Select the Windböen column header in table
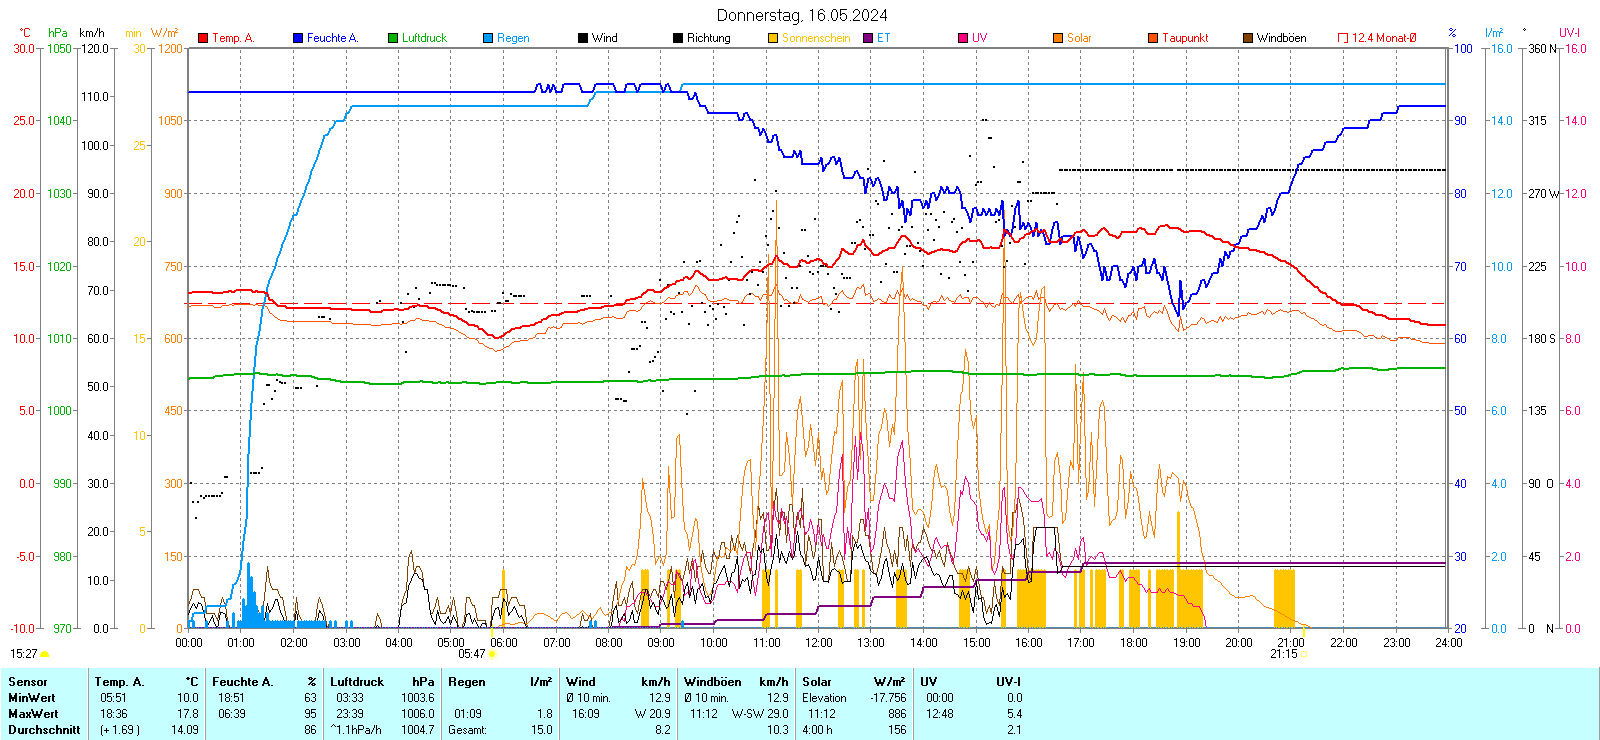The width and height of the screenshot is (1600, 740). [712, 682]
